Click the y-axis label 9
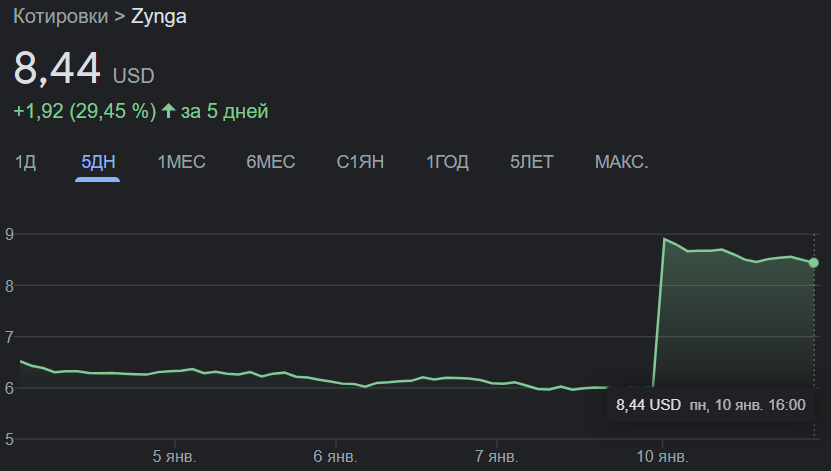The width and height of the screenshot is (831, 471). click(9, 234)
